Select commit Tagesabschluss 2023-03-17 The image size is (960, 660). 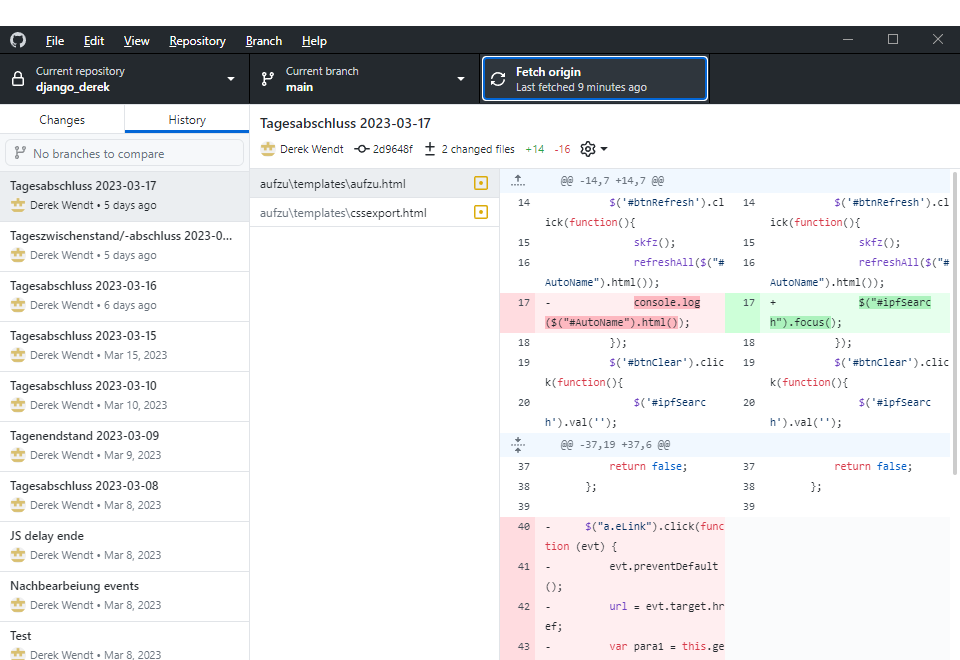[124, 196]
